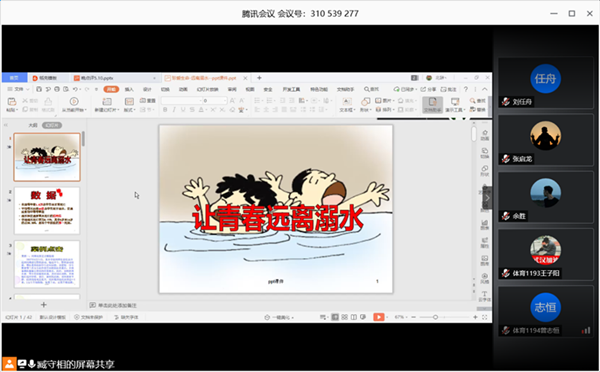Open the file menu dropdown

[x=18, y=89]
